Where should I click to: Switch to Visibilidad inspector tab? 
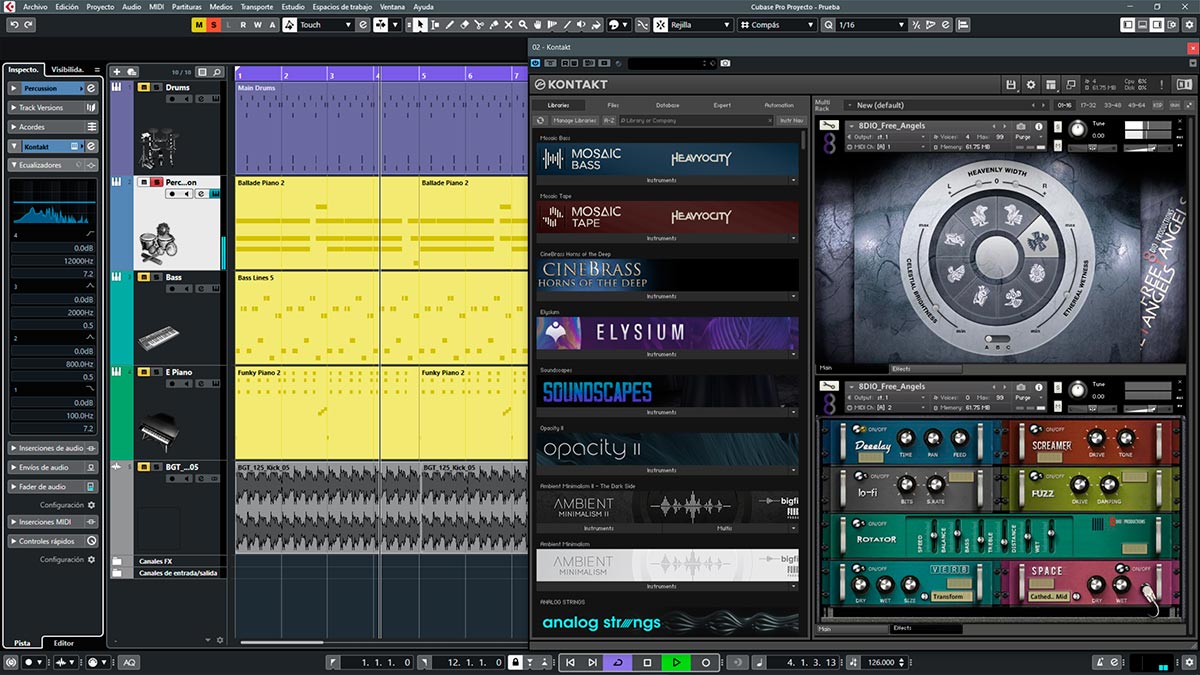coord(68,70)
